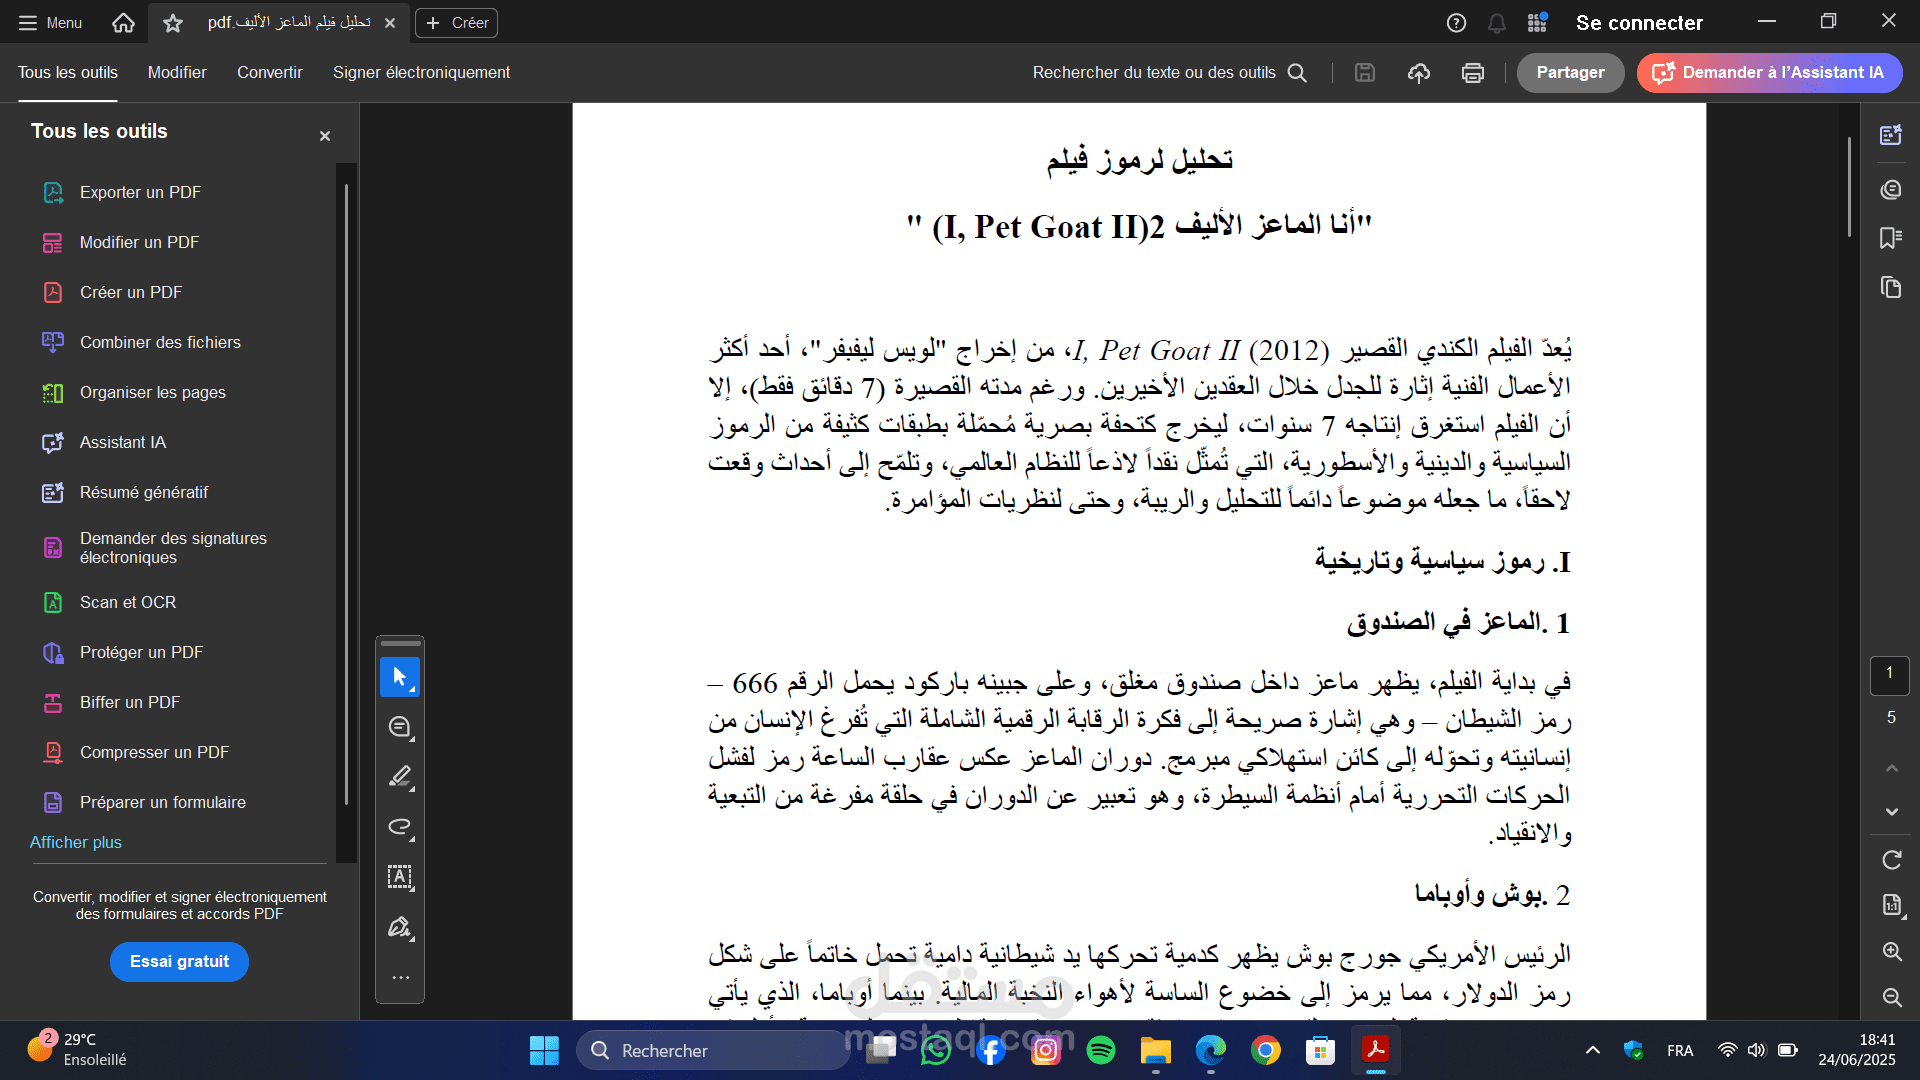This screenshot has width=1920, height=1080.
Task: Choose the freehand draw lasso tool
Action: (400, 827)
